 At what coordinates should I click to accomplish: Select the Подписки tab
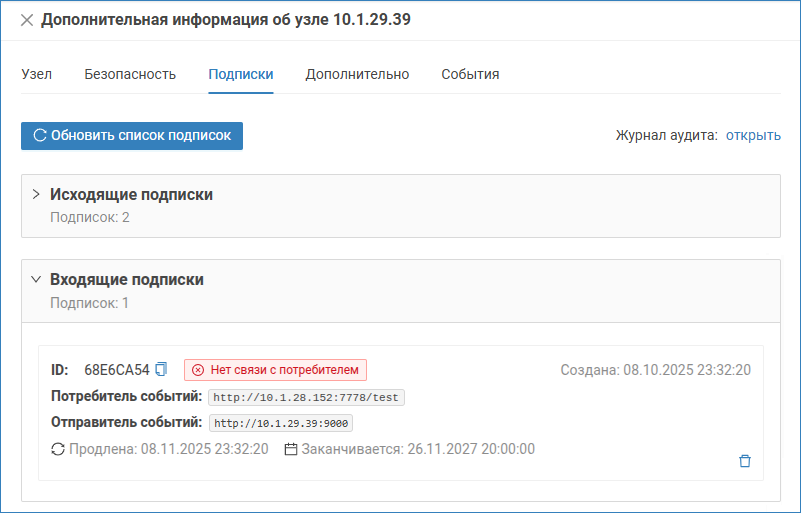pos(241,74)
